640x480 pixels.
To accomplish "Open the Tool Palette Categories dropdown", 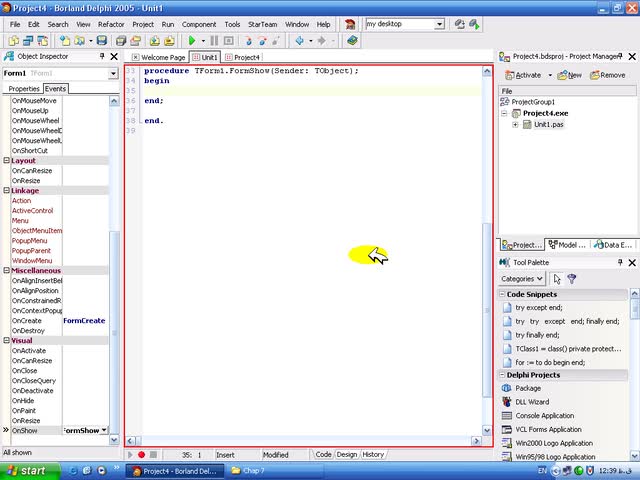I will 521,279.
